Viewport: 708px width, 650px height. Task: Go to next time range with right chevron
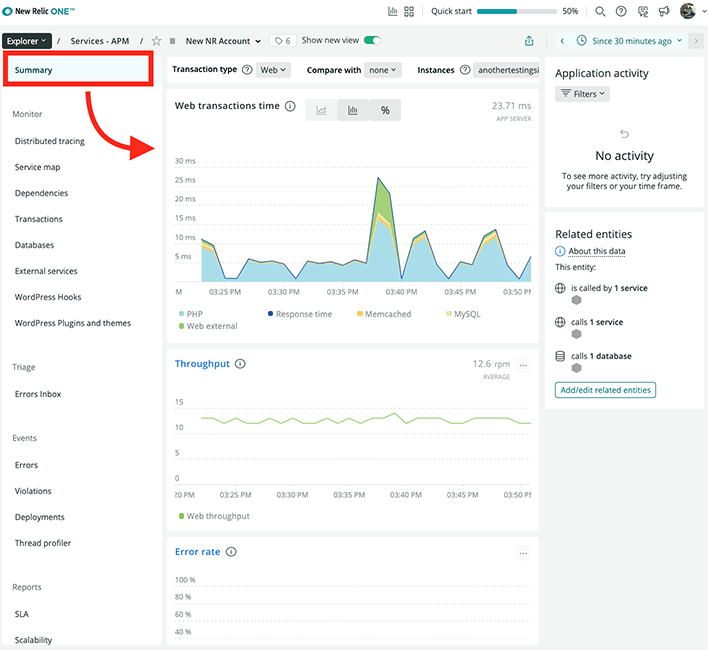tap(696, 41)
